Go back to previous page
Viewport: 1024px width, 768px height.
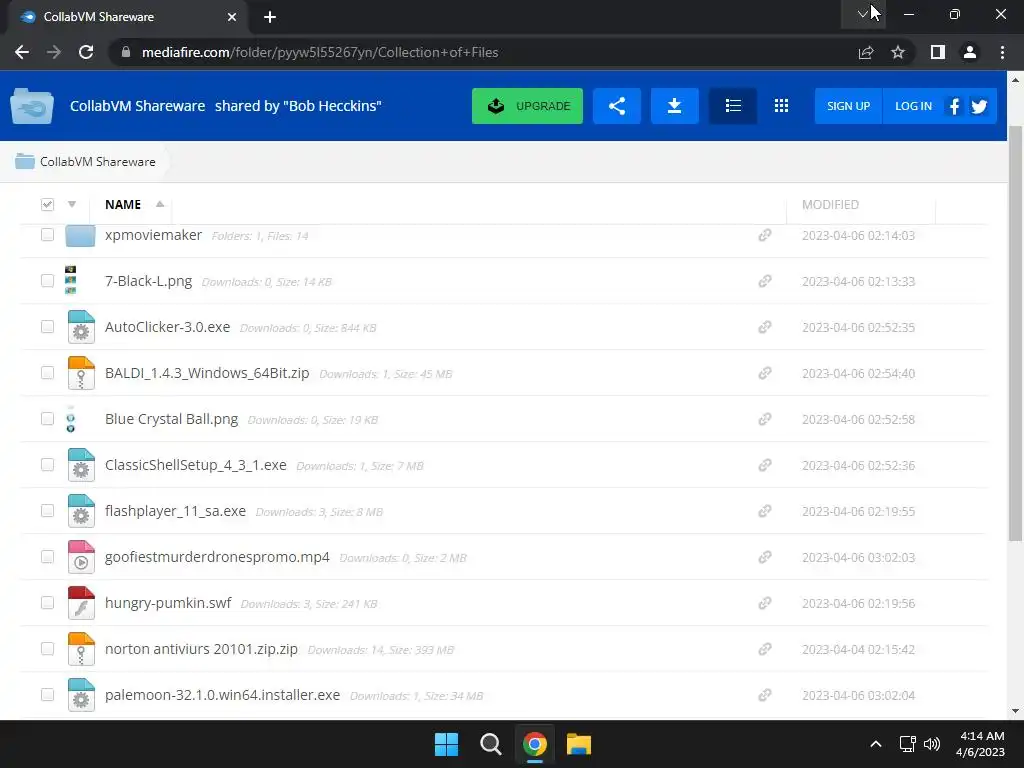[x=22, y=52]
